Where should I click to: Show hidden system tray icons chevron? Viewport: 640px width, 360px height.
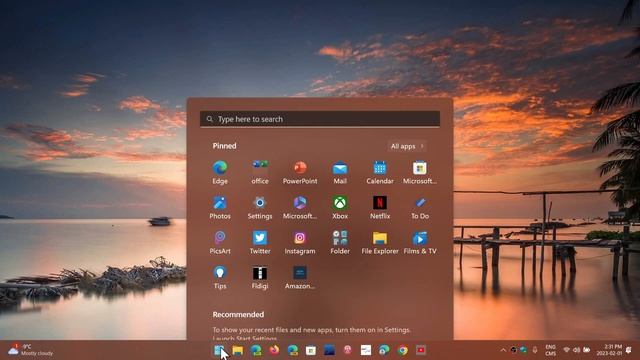503,350
